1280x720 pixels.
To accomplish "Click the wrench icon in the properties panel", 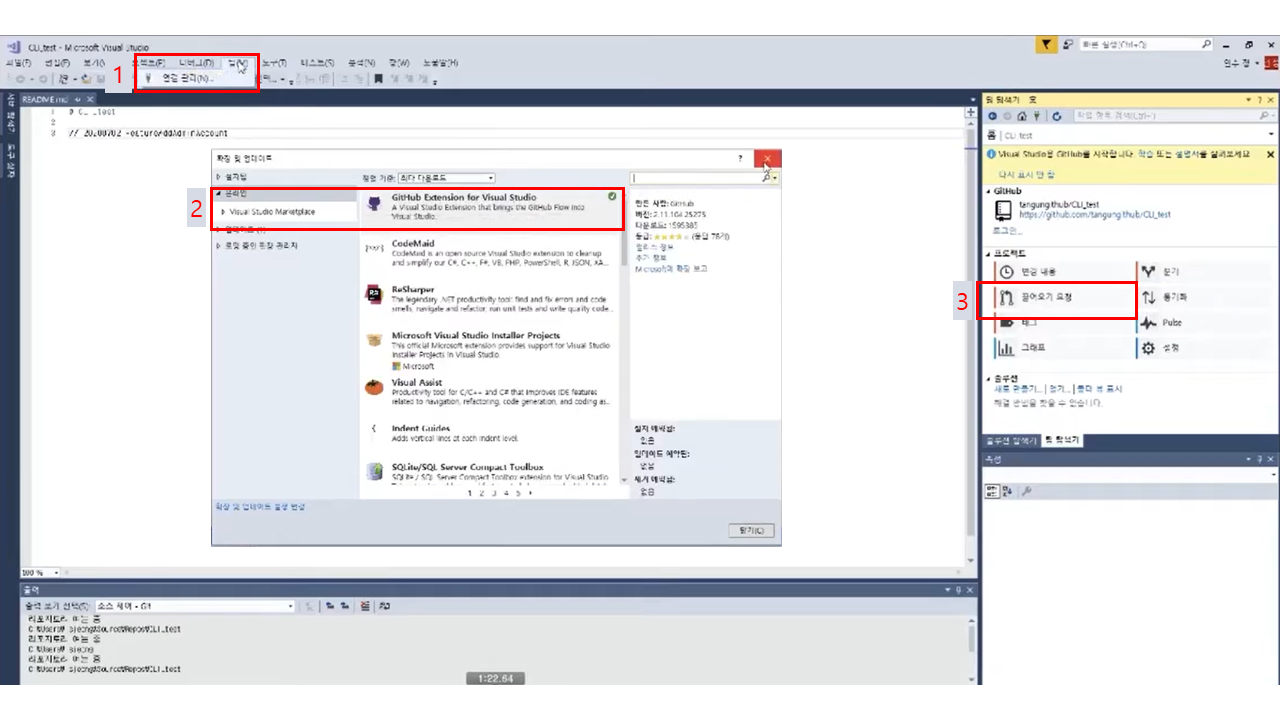I will [x=1026, y=490].
